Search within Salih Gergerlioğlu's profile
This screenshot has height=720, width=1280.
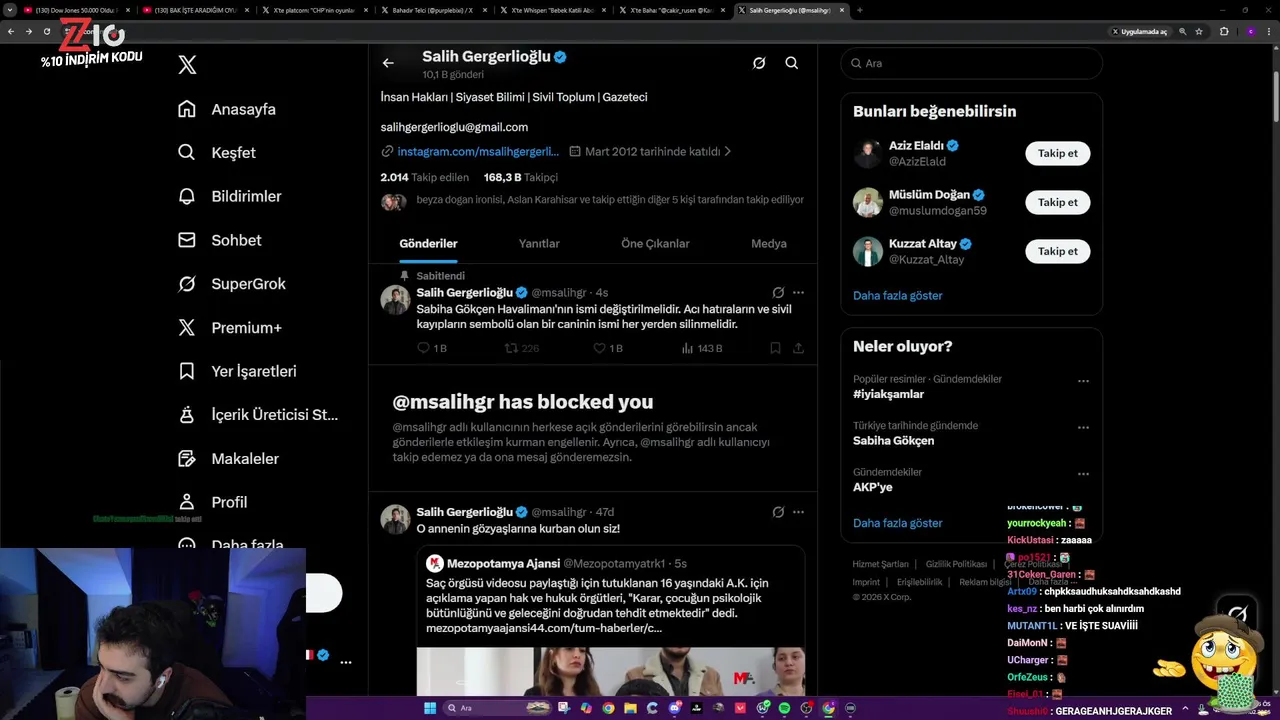pyautogui.click(x=792, y=63)
